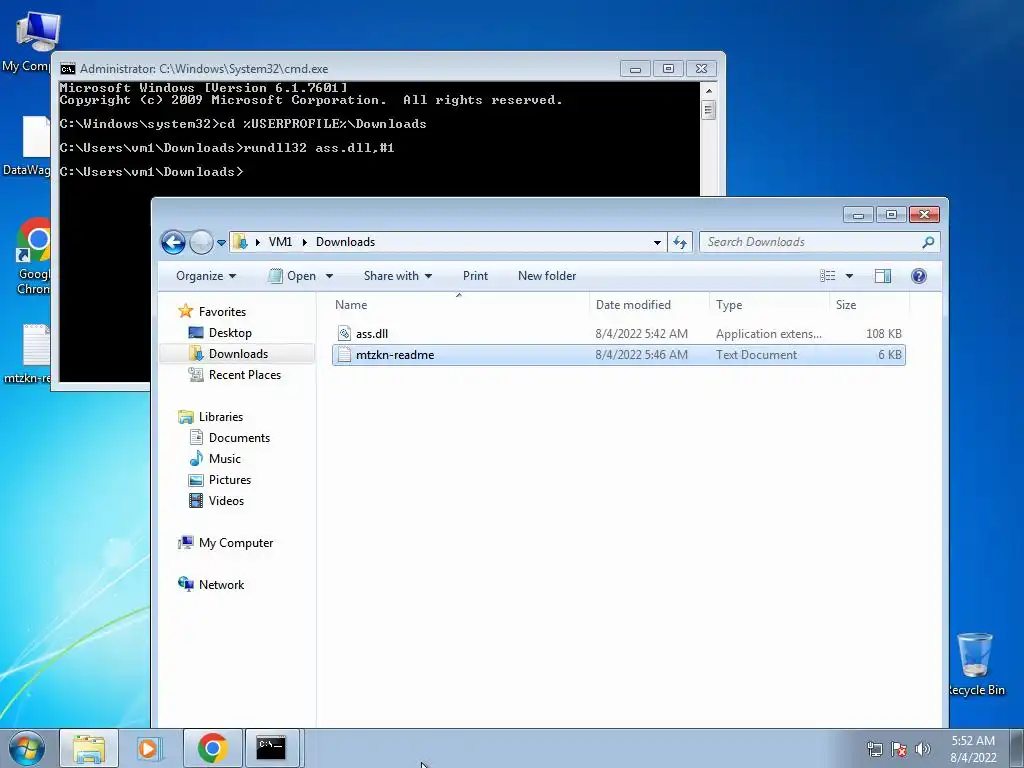Open the view options dropdown arrow
The image size is (1024, 768).
tap(849, 276)
